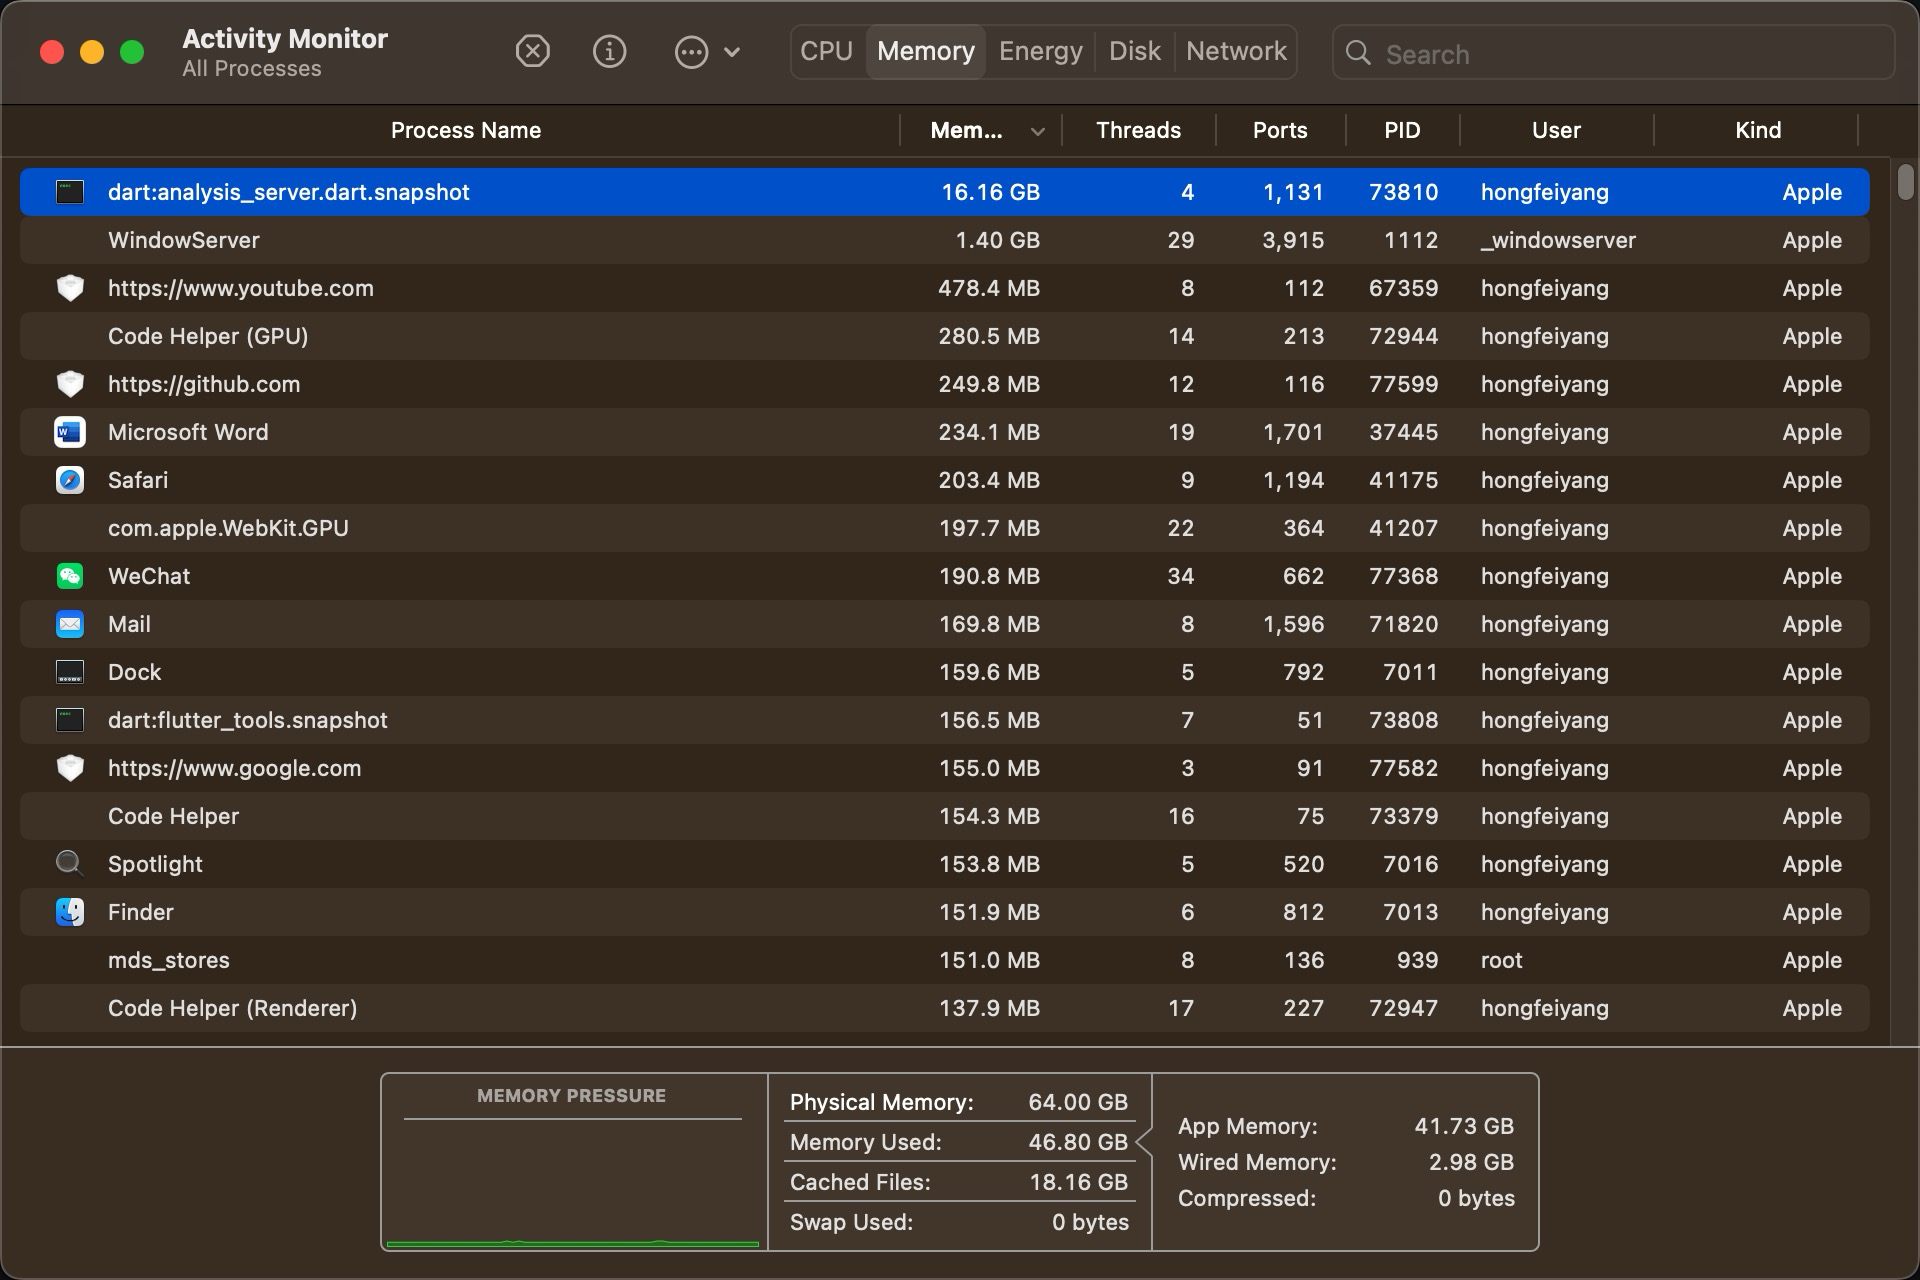
Task: Click PID 67359 cell
Action: (x=1403, y=288)
